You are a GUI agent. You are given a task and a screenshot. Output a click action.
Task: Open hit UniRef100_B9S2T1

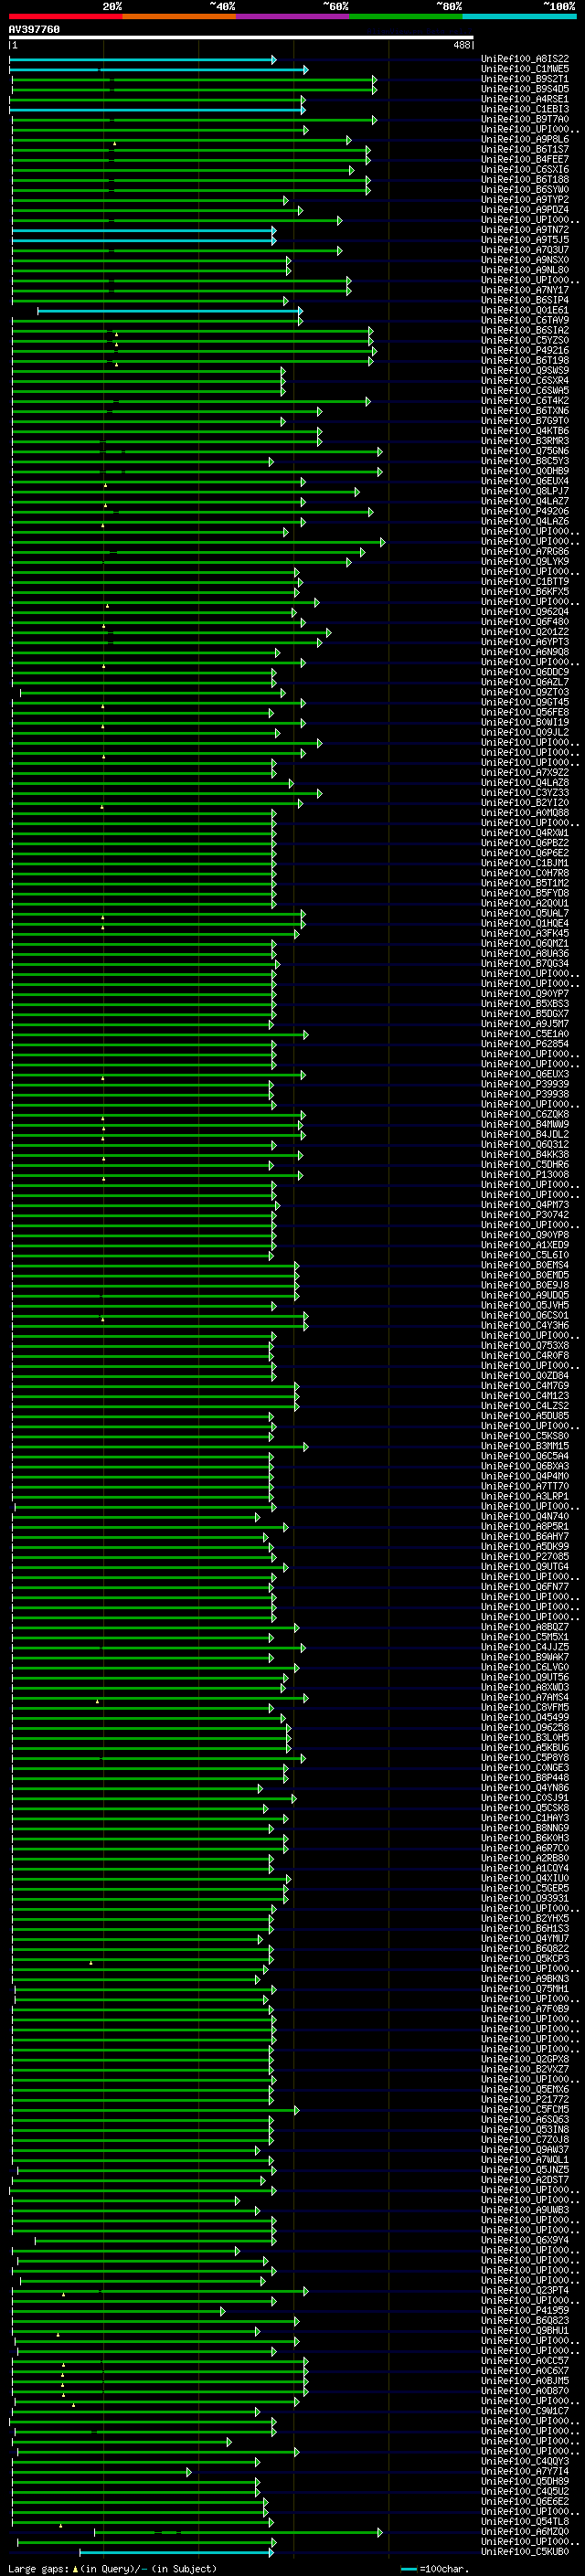point(525,79)
